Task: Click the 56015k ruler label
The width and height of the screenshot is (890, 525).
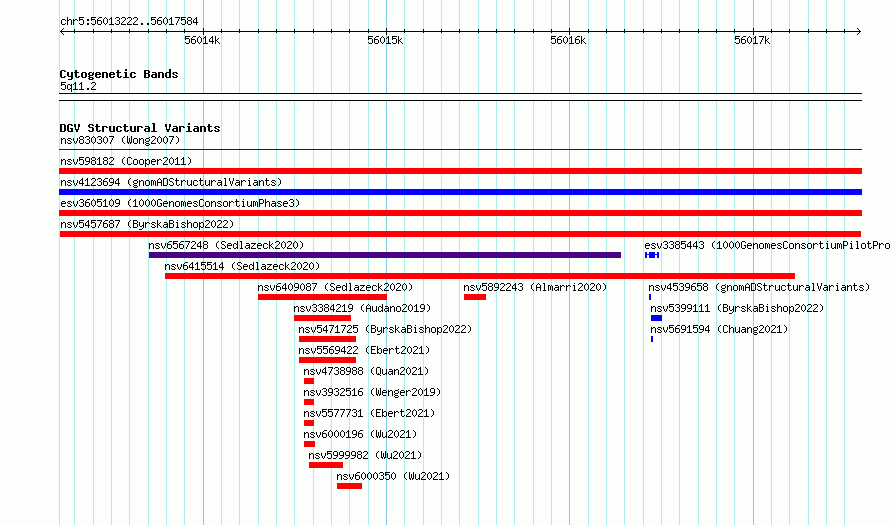Action: tap(385, 40)
